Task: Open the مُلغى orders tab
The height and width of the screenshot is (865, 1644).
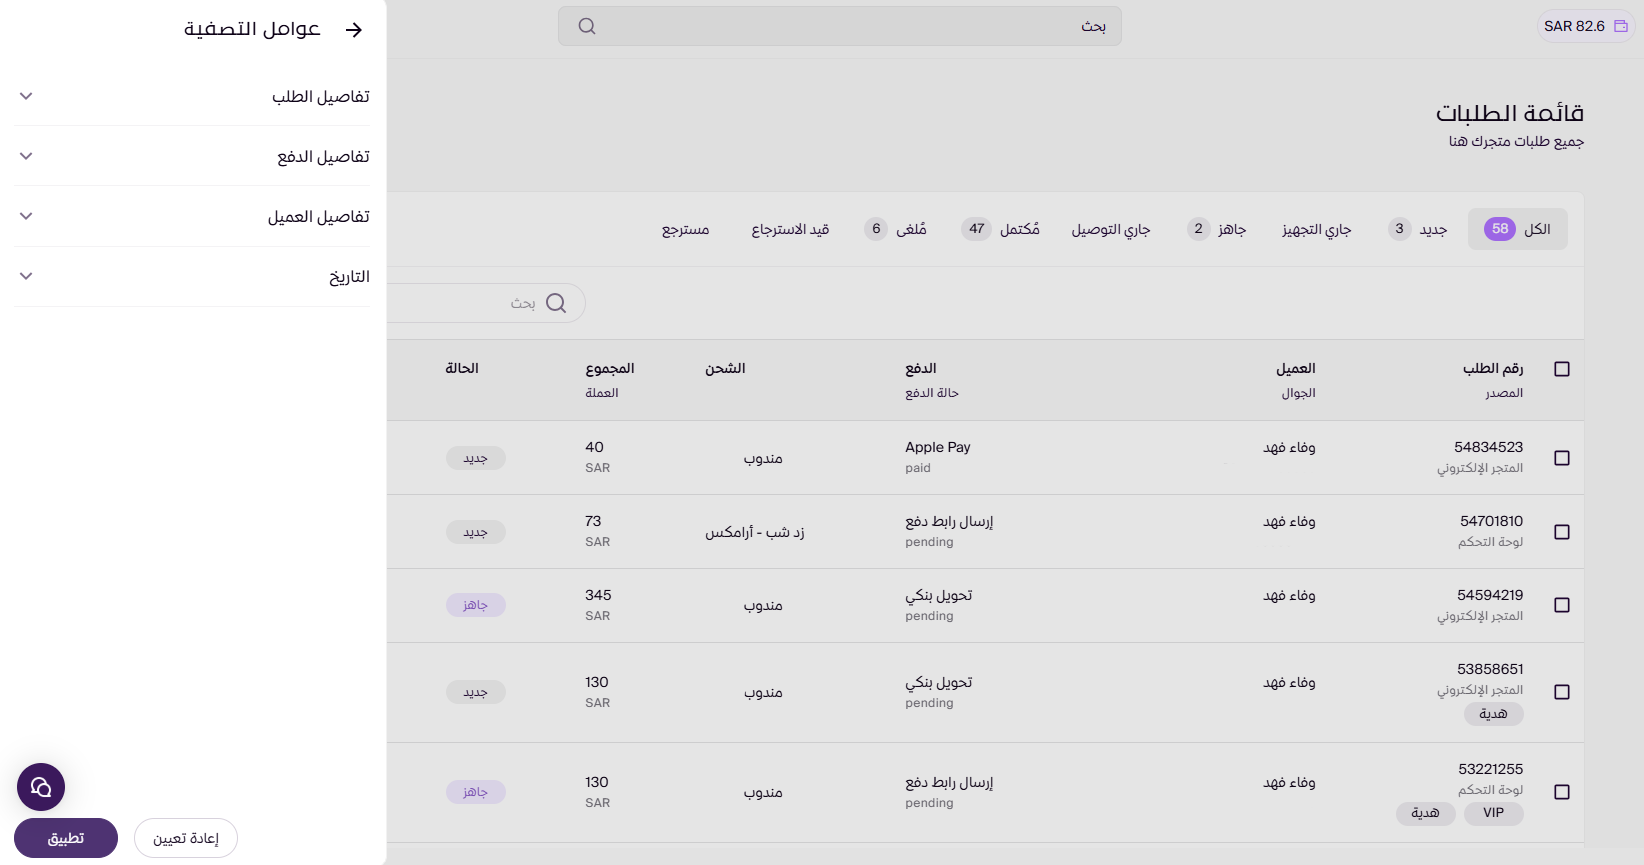Action: (896, 229)
